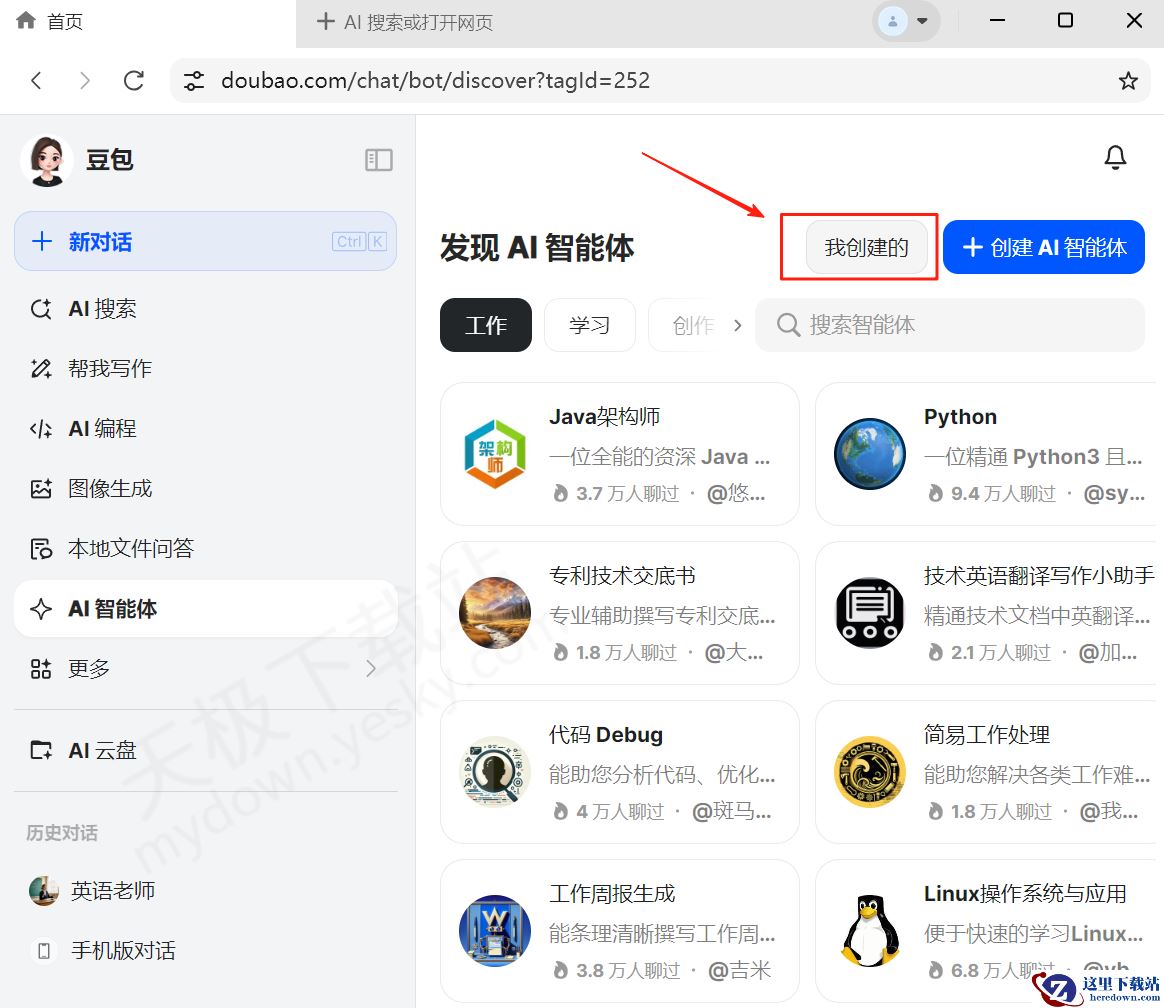This screenshot has width=1164, height=1008.
Task: Click the 专利技术交底书 landscape avatar
Action: [495, 612]
